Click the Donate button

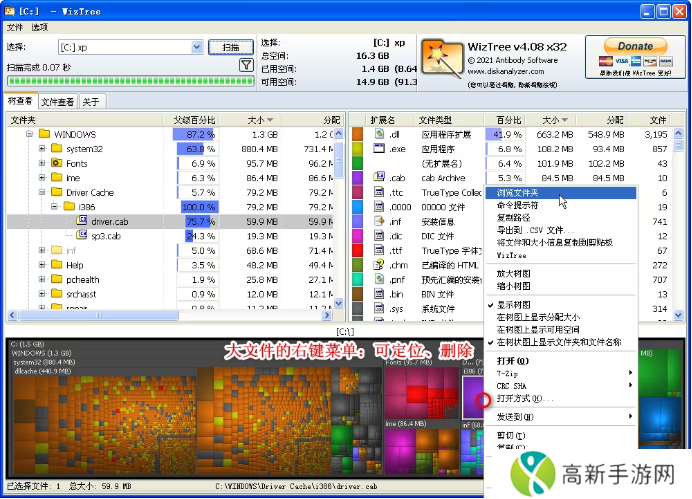[x=634, y=46]
